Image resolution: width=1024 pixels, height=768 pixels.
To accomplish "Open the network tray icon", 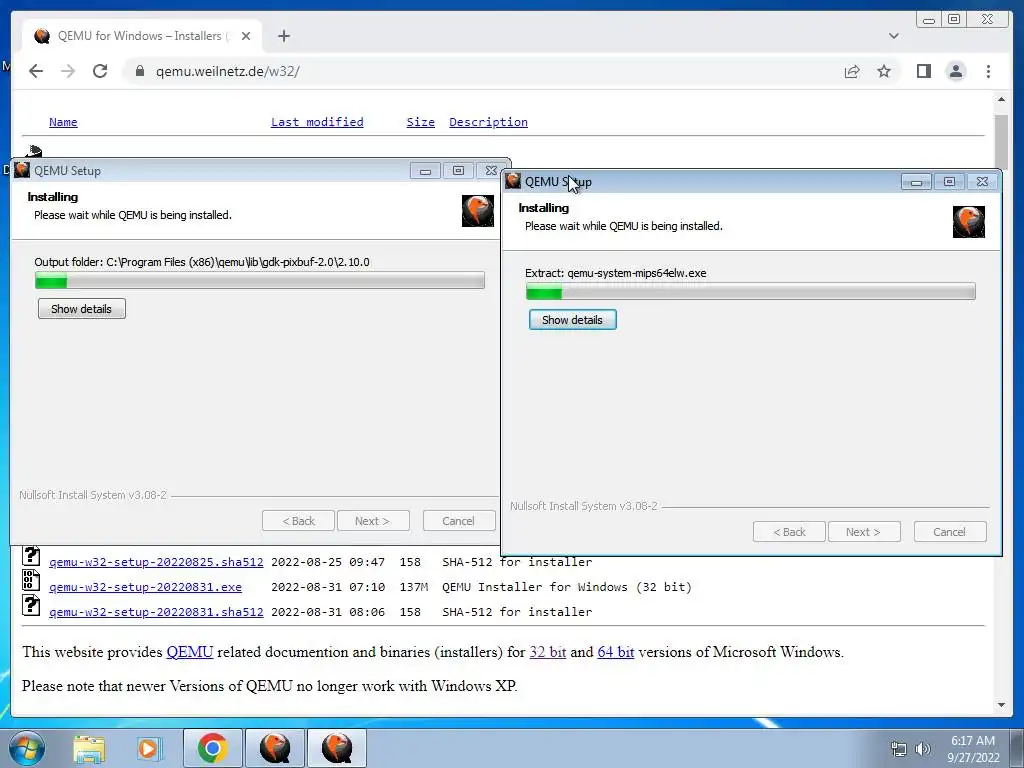I will 899,749.
